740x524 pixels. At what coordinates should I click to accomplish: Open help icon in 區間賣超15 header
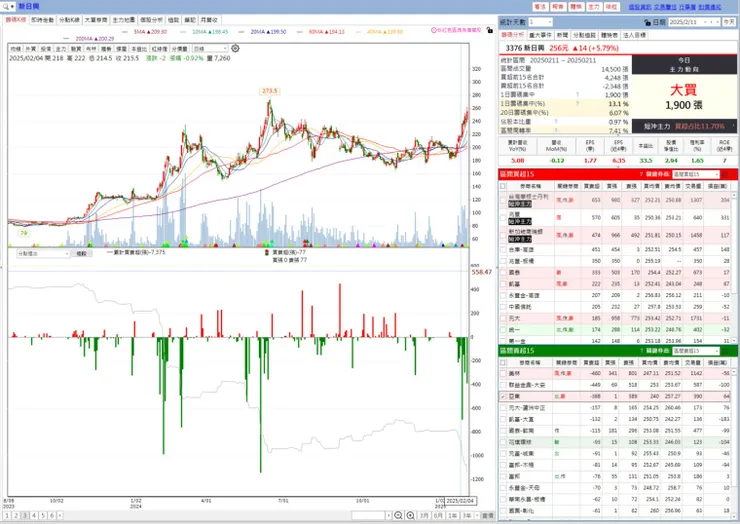(x=641, y=351)
